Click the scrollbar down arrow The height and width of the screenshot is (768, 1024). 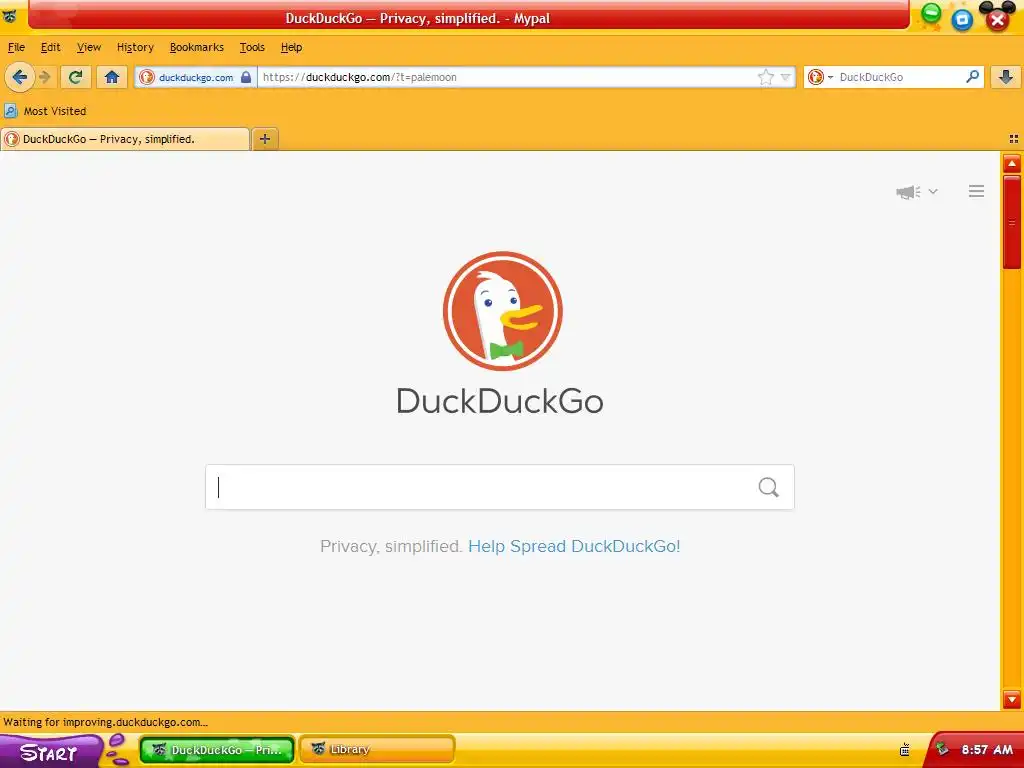click(1012, 699)
